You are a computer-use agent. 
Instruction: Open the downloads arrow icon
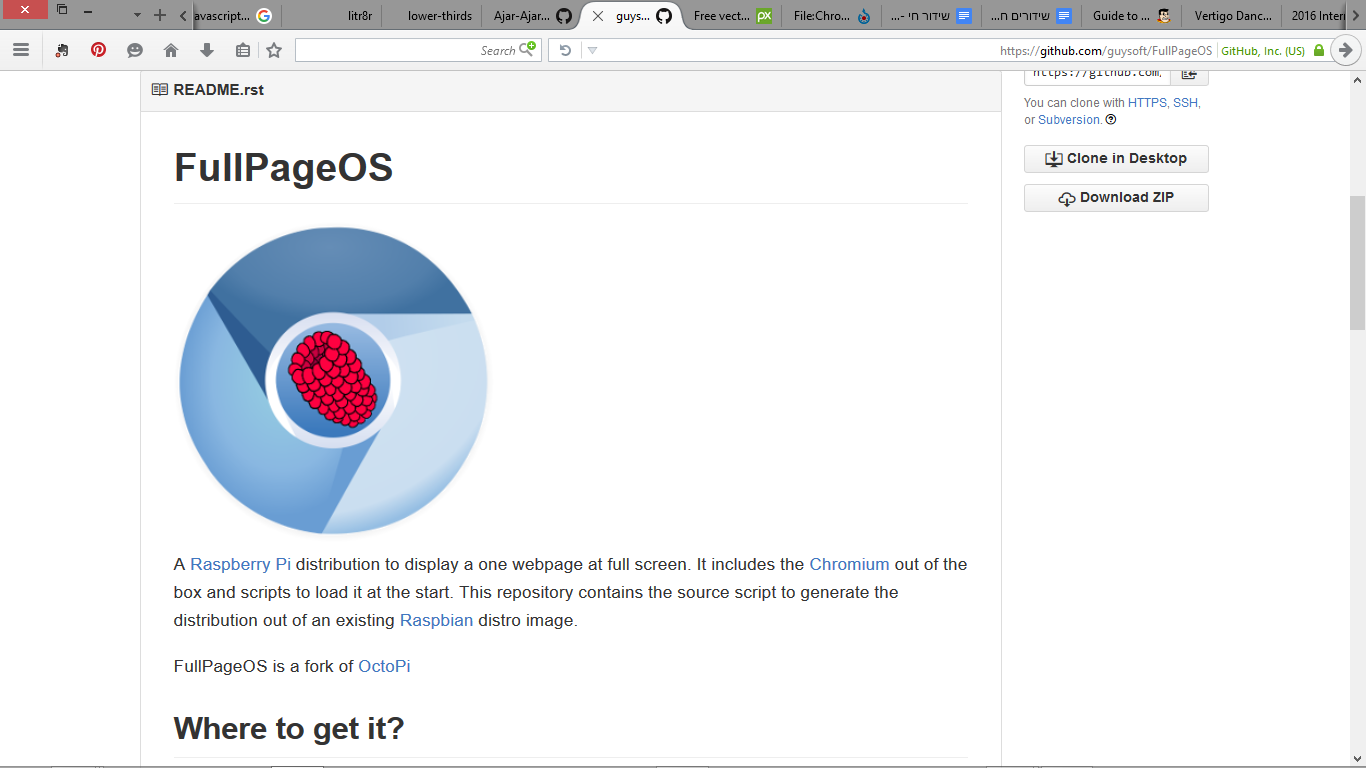tap(207, 50)
